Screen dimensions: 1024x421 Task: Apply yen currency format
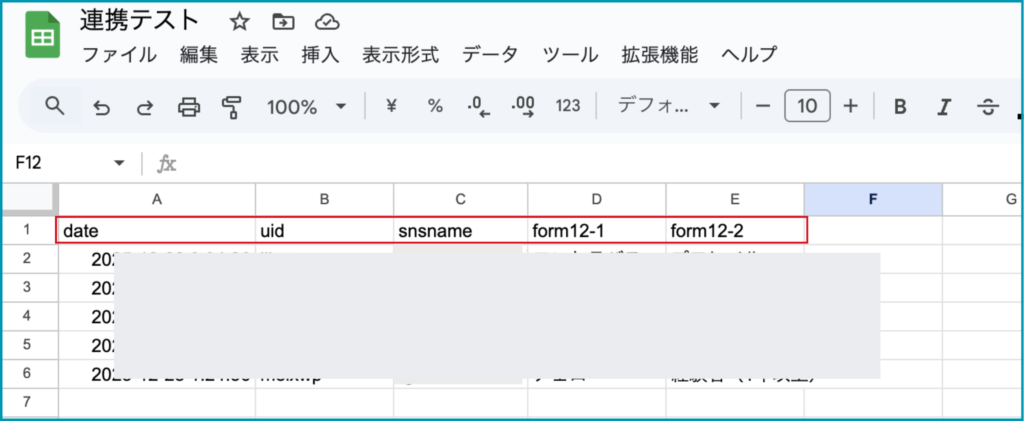[391, 106]
